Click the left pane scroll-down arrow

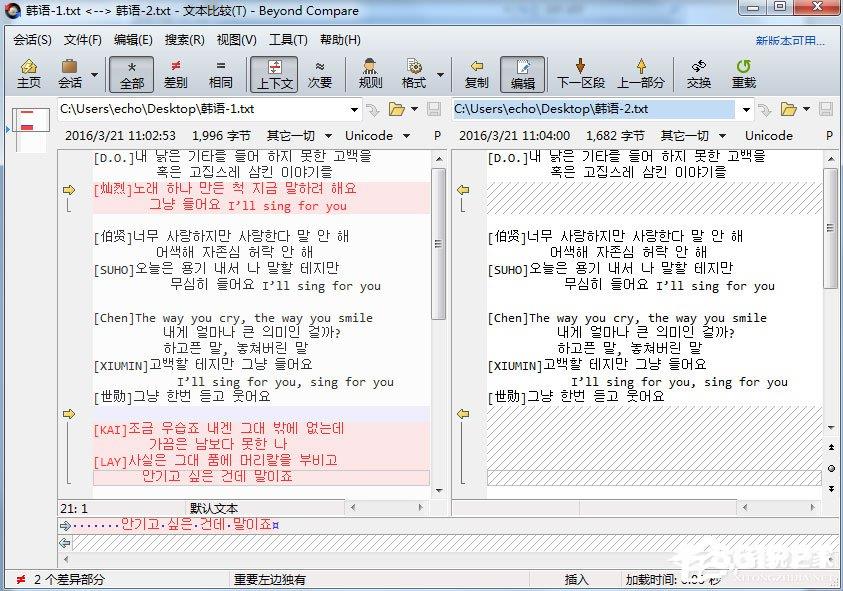[x=439, y=490]
